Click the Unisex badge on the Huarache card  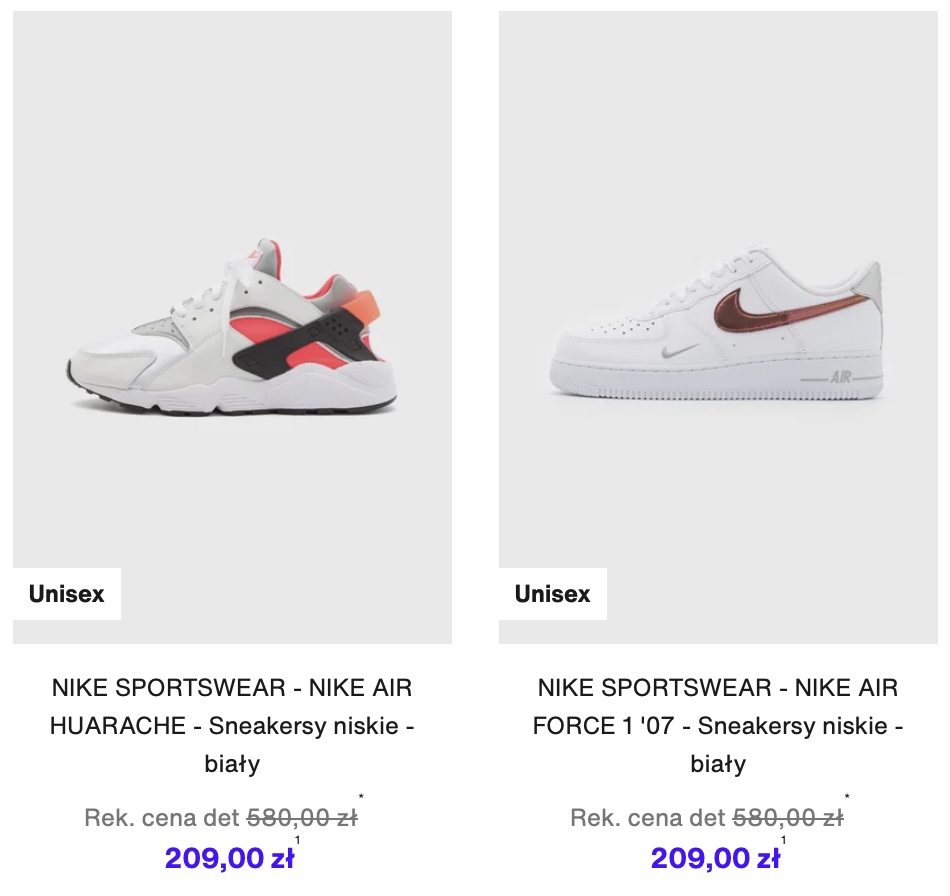click(67, 594)
